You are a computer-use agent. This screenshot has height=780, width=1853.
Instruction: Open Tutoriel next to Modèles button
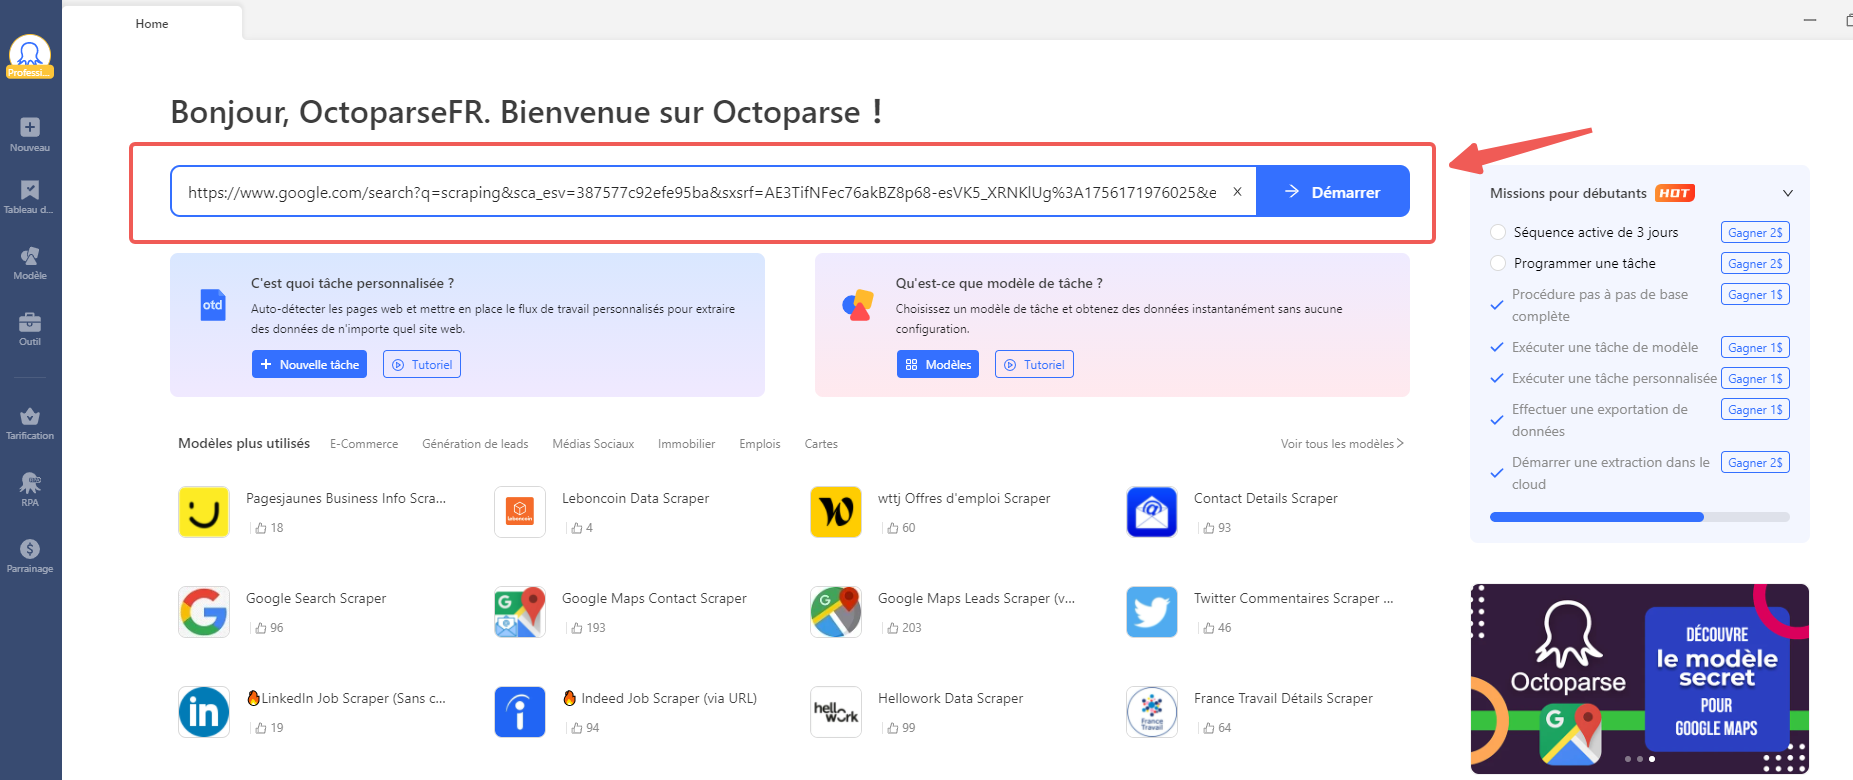pos(1034,364)
